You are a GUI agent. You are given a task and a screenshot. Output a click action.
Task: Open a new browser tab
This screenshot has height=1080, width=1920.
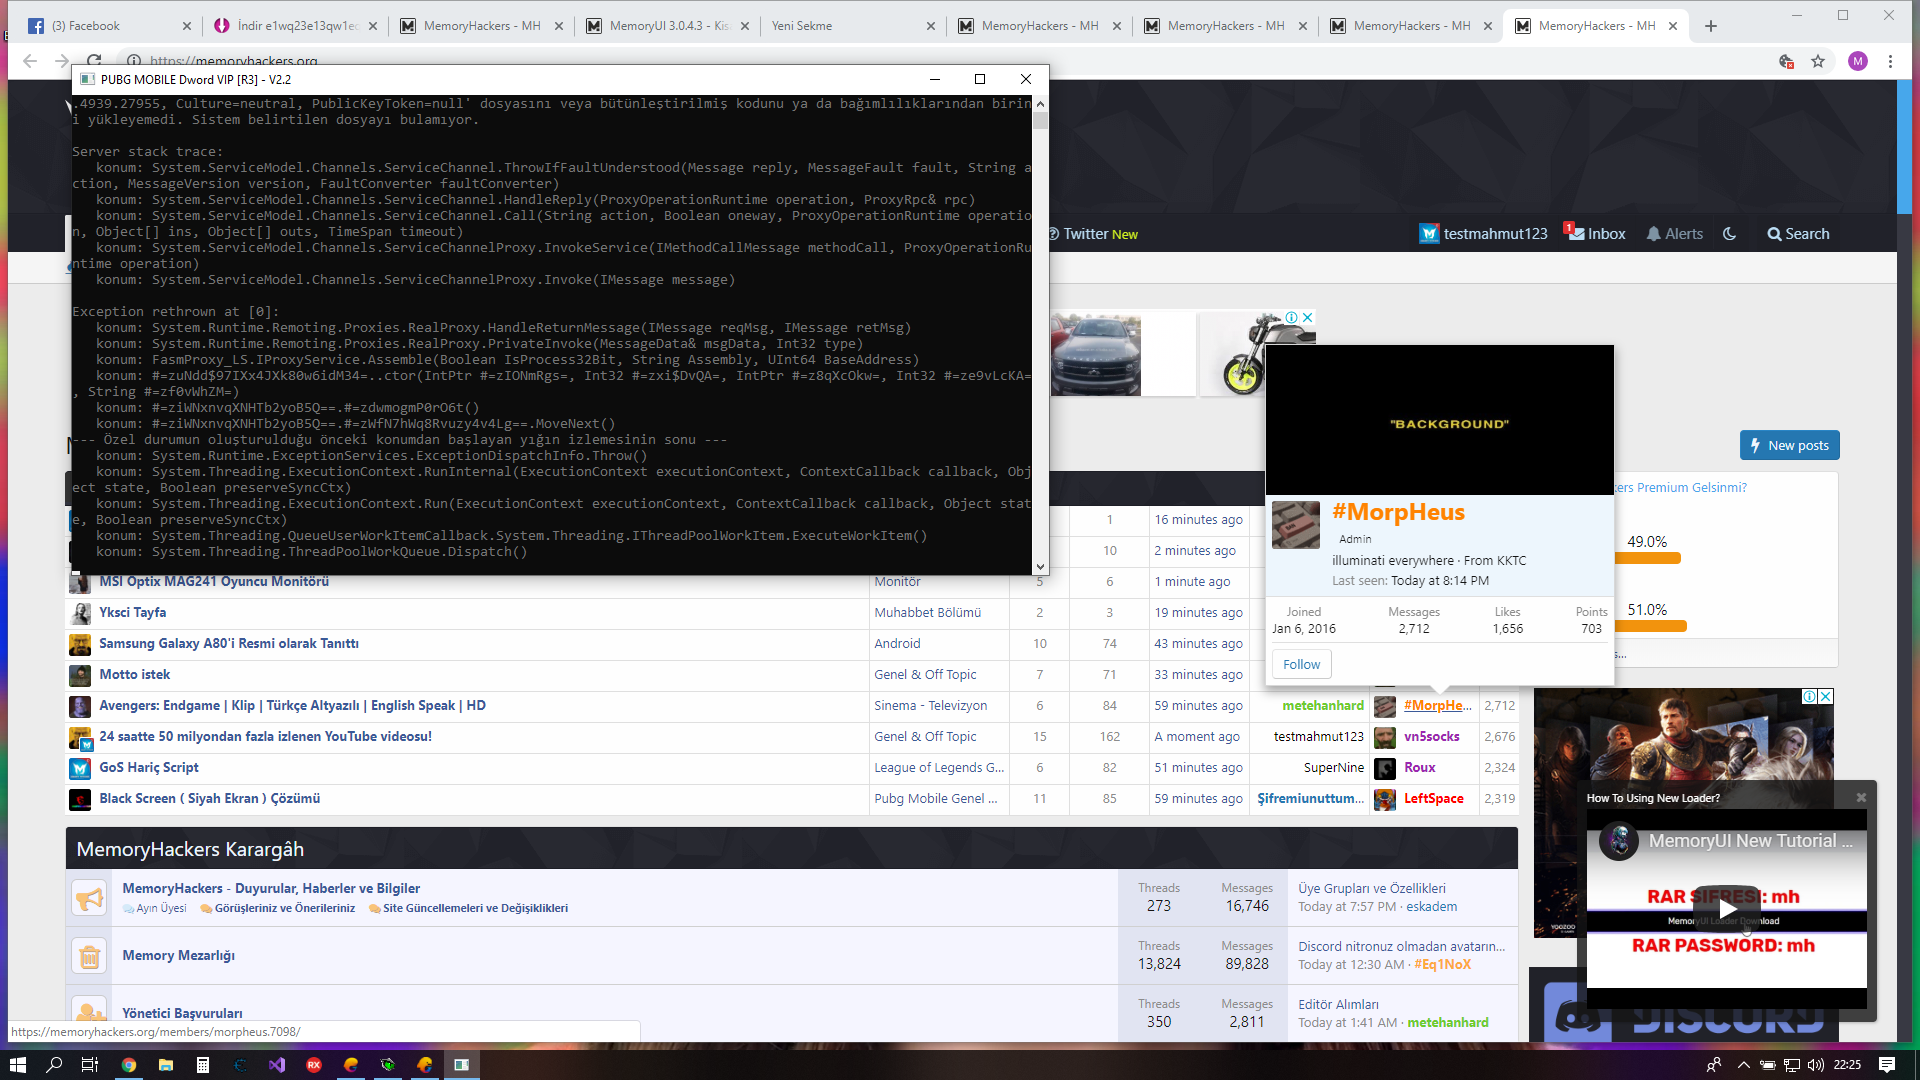click(x=1711, y=26)
